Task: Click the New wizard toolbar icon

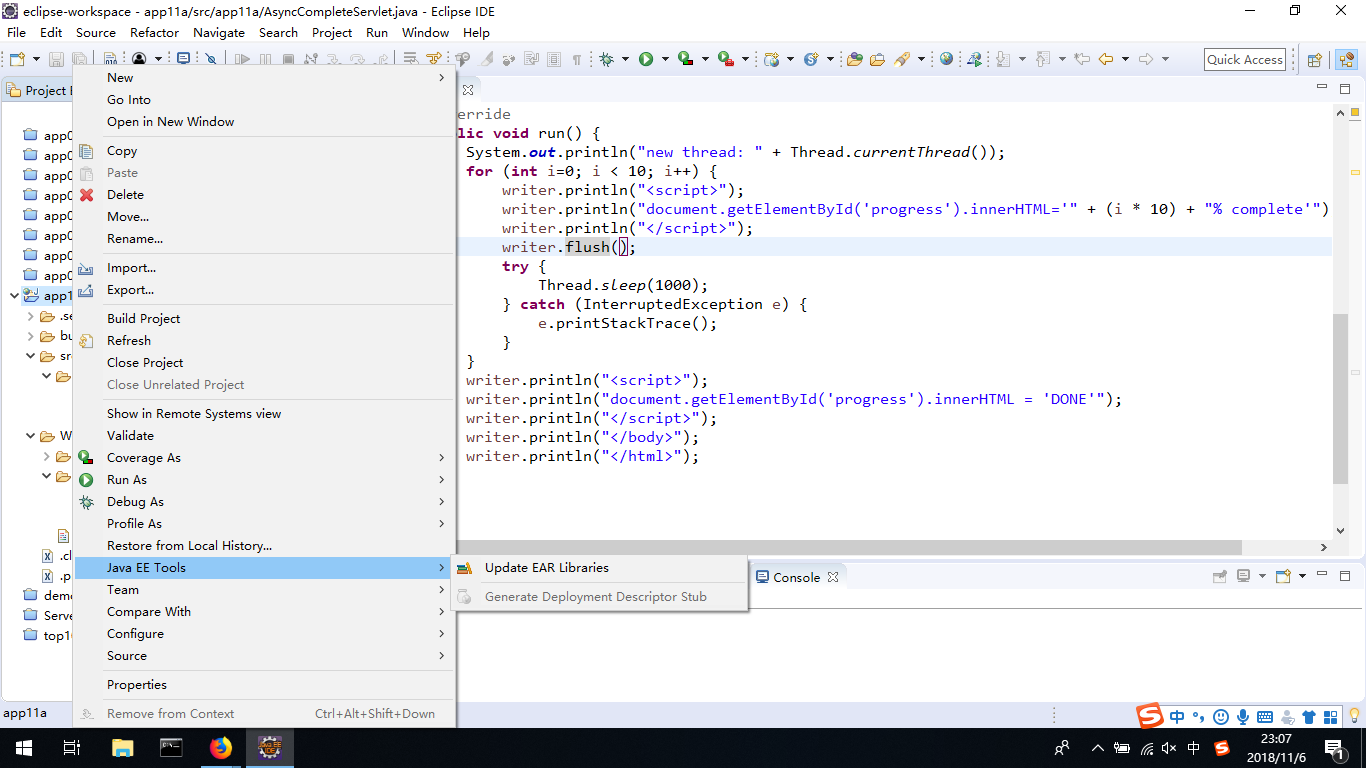Action: point(17,59)
